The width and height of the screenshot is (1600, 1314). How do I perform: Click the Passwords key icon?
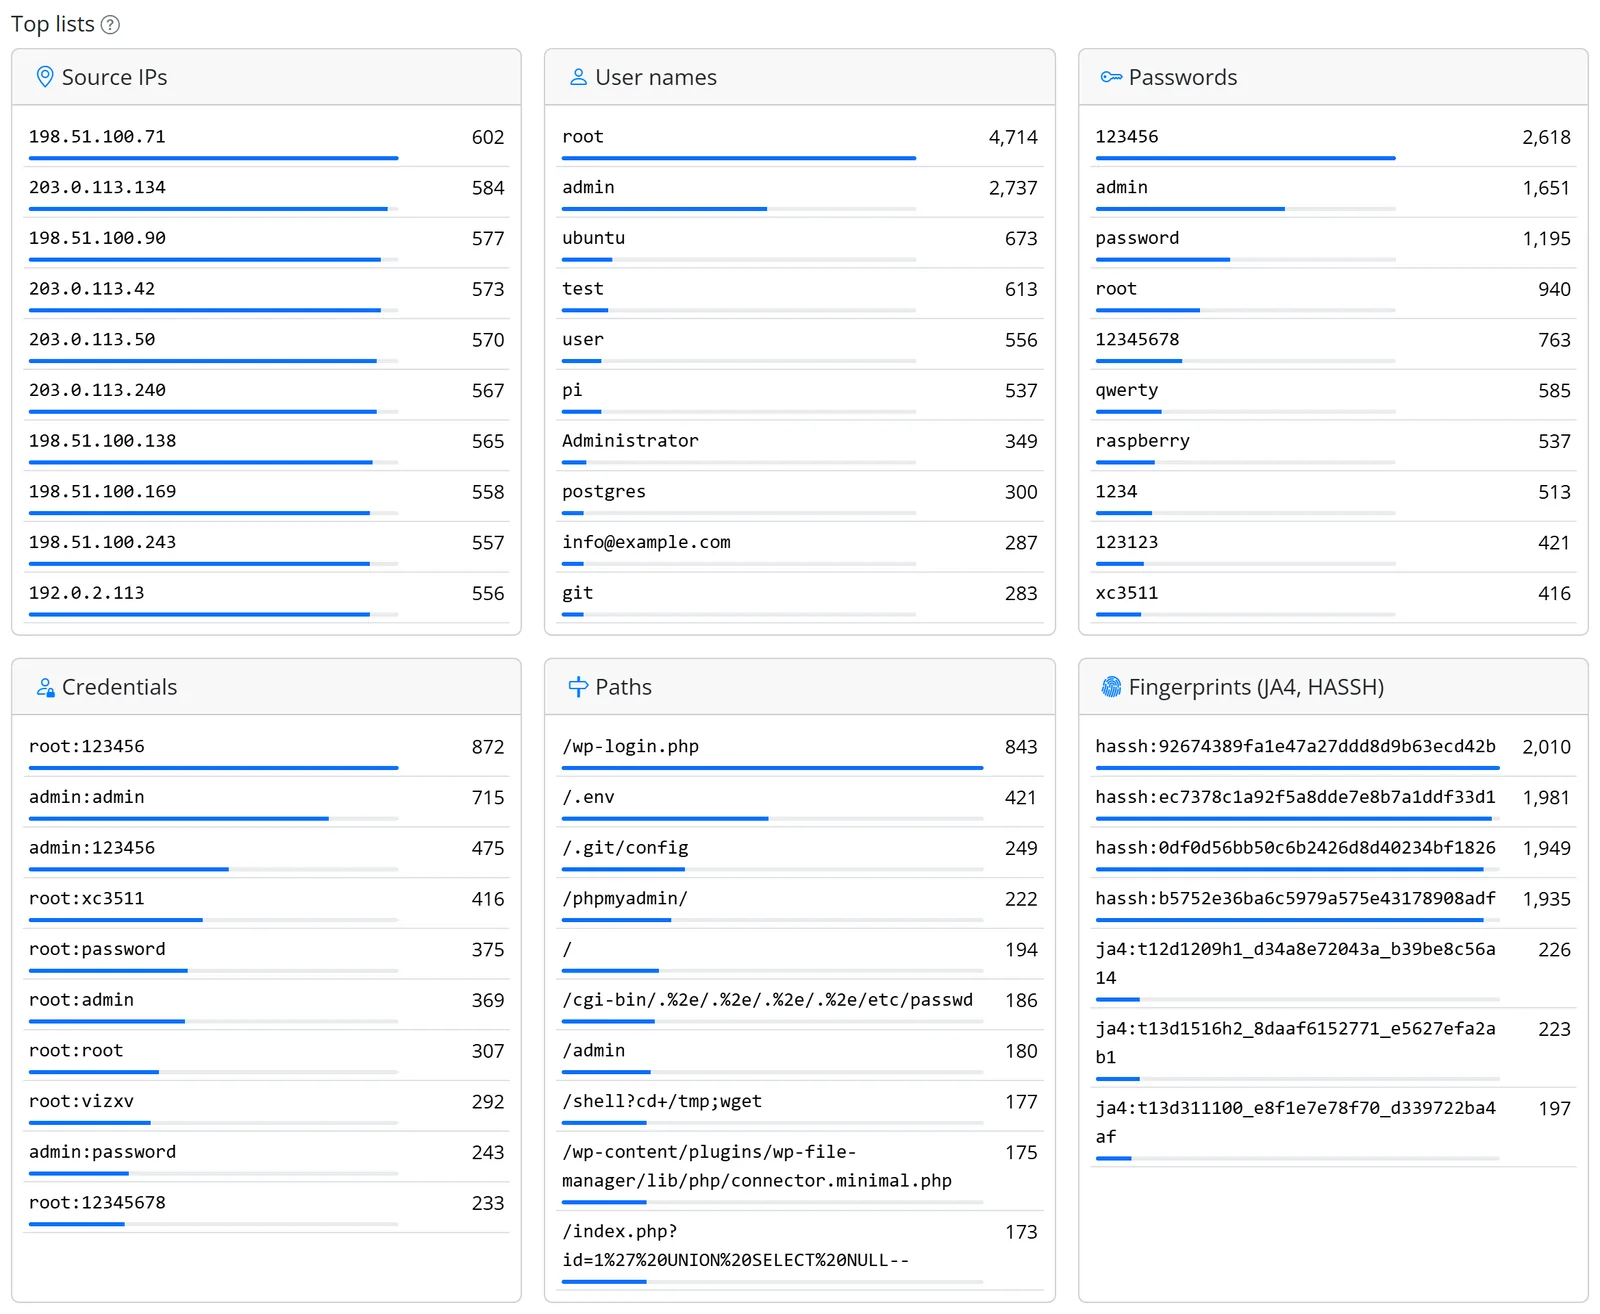1111,77
